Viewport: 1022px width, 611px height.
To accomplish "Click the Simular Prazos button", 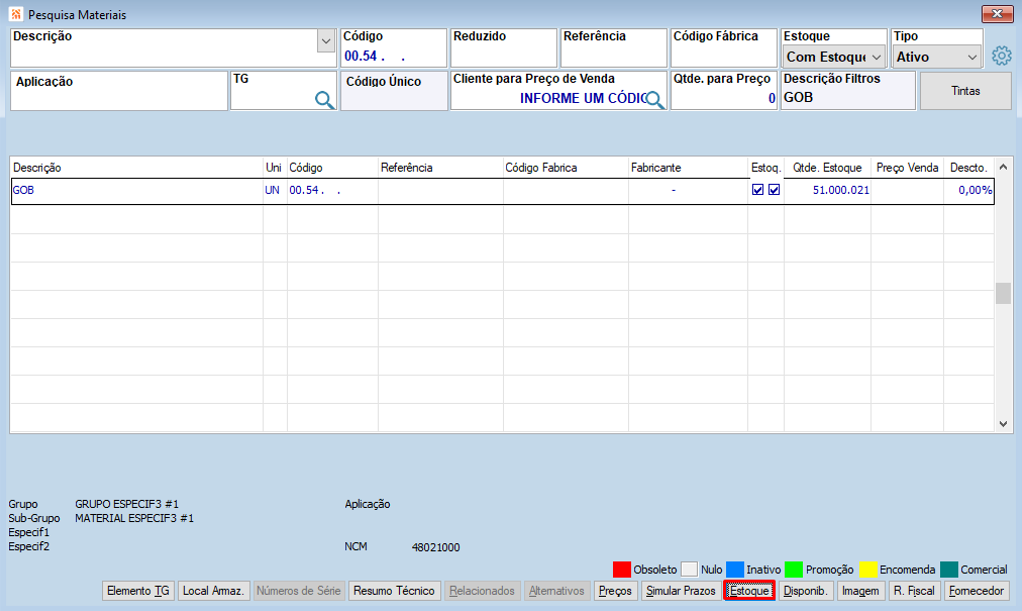I will pos(680,591).
